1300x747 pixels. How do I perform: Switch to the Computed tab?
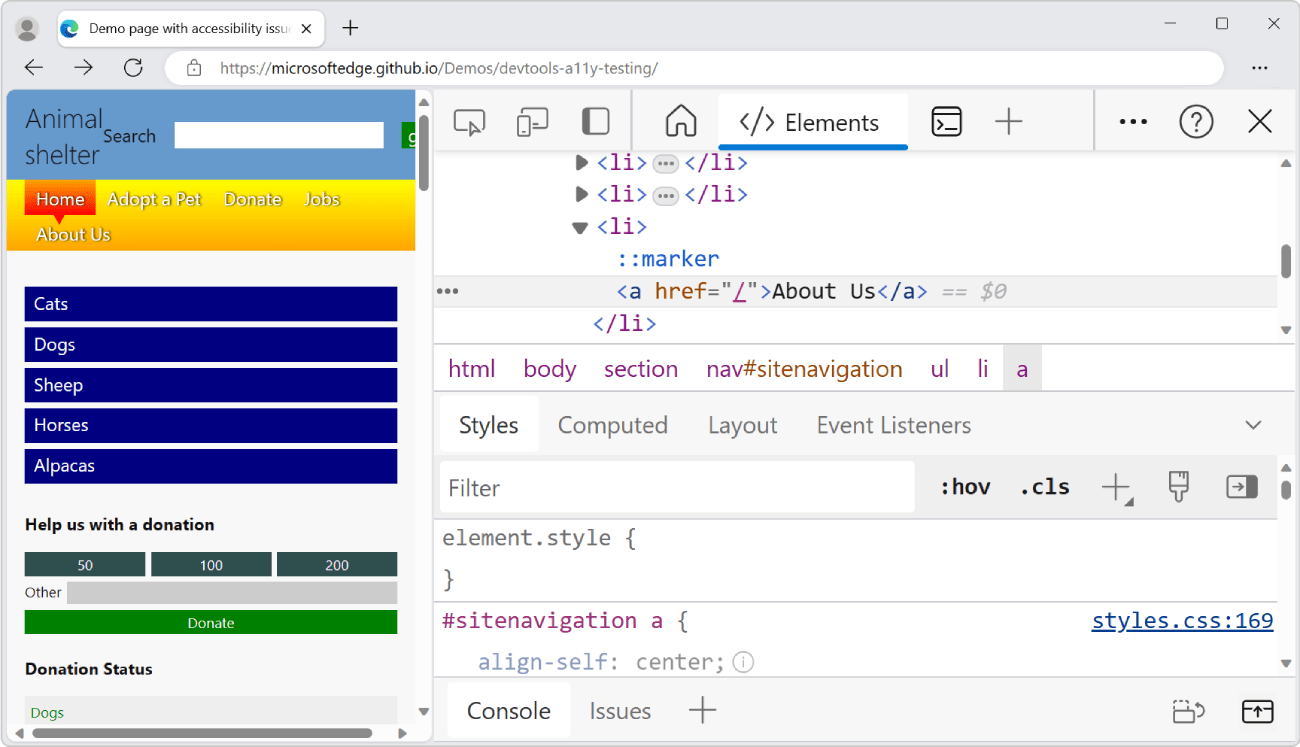coord(613,425)
